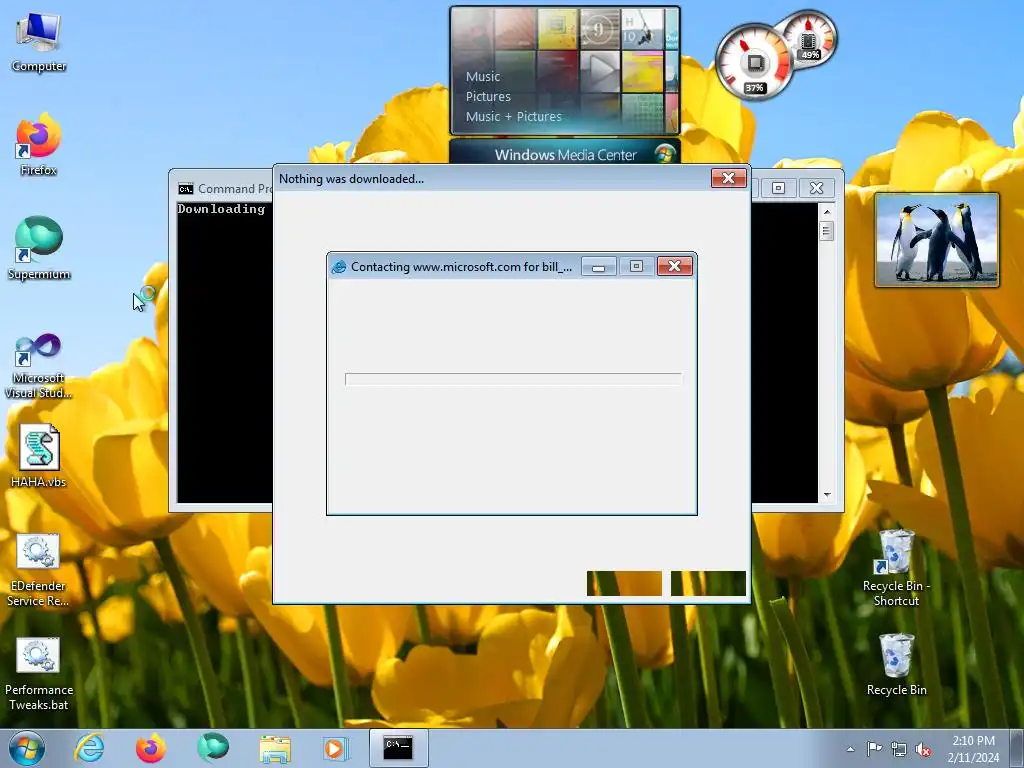
Task: Close the Contacting www.microsoft.com window
Action: 675,266
